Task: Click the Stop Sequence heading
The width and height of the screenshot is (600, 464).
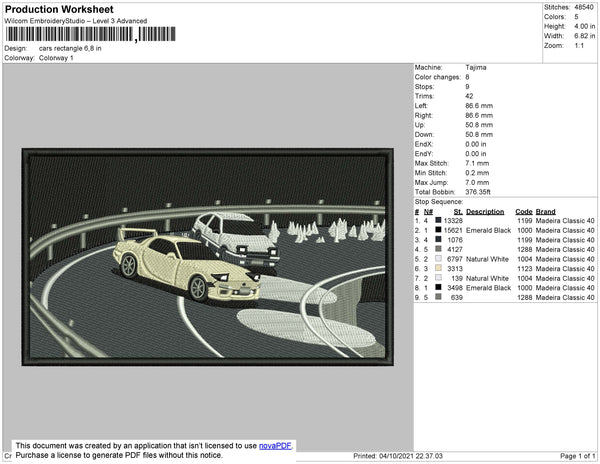Action: (441, 202)
